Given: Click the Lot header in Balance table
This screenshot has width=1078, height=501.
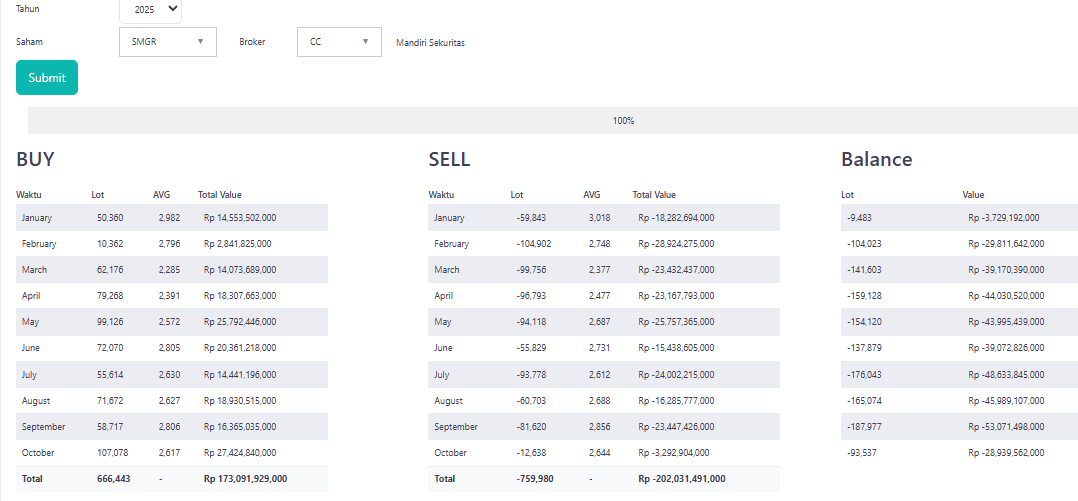Looking at the screenshot, I should [x=847, y=195].
